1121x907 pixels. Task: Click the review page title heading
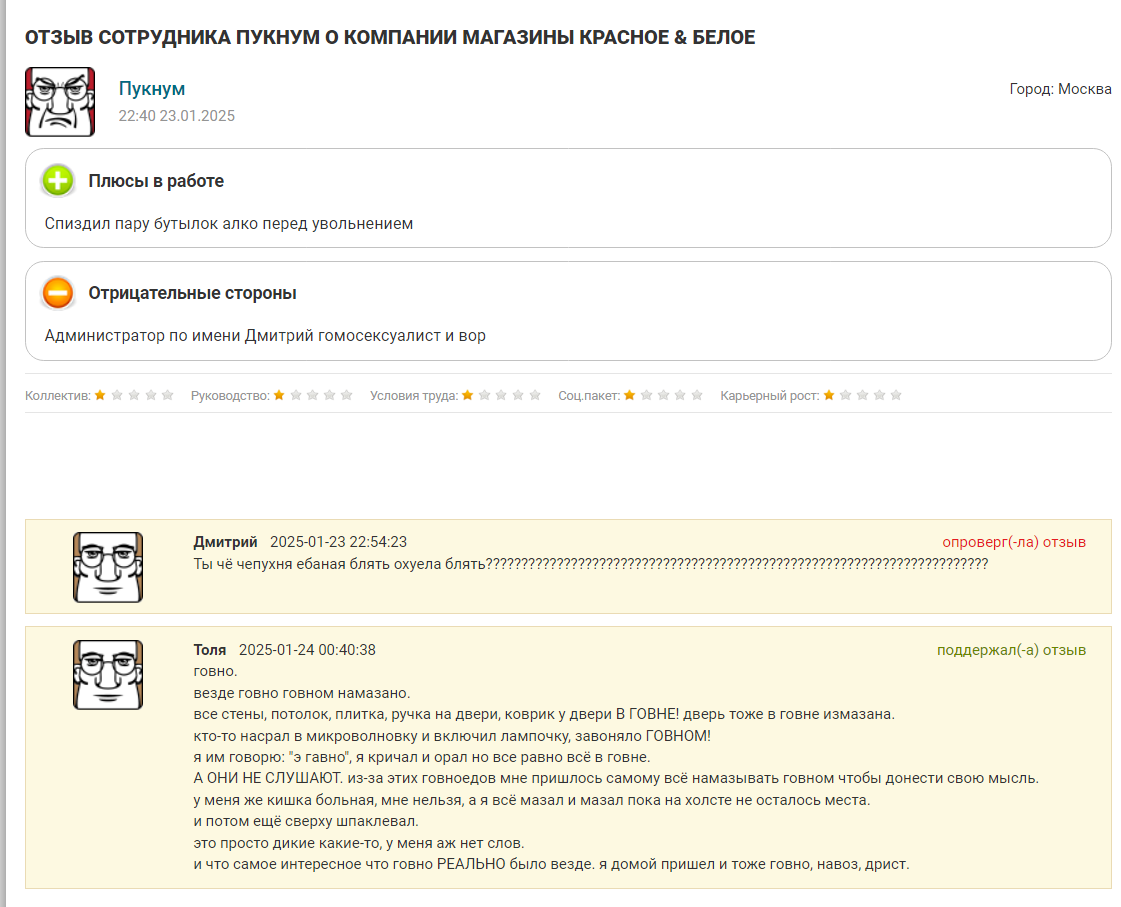(390, 37)
